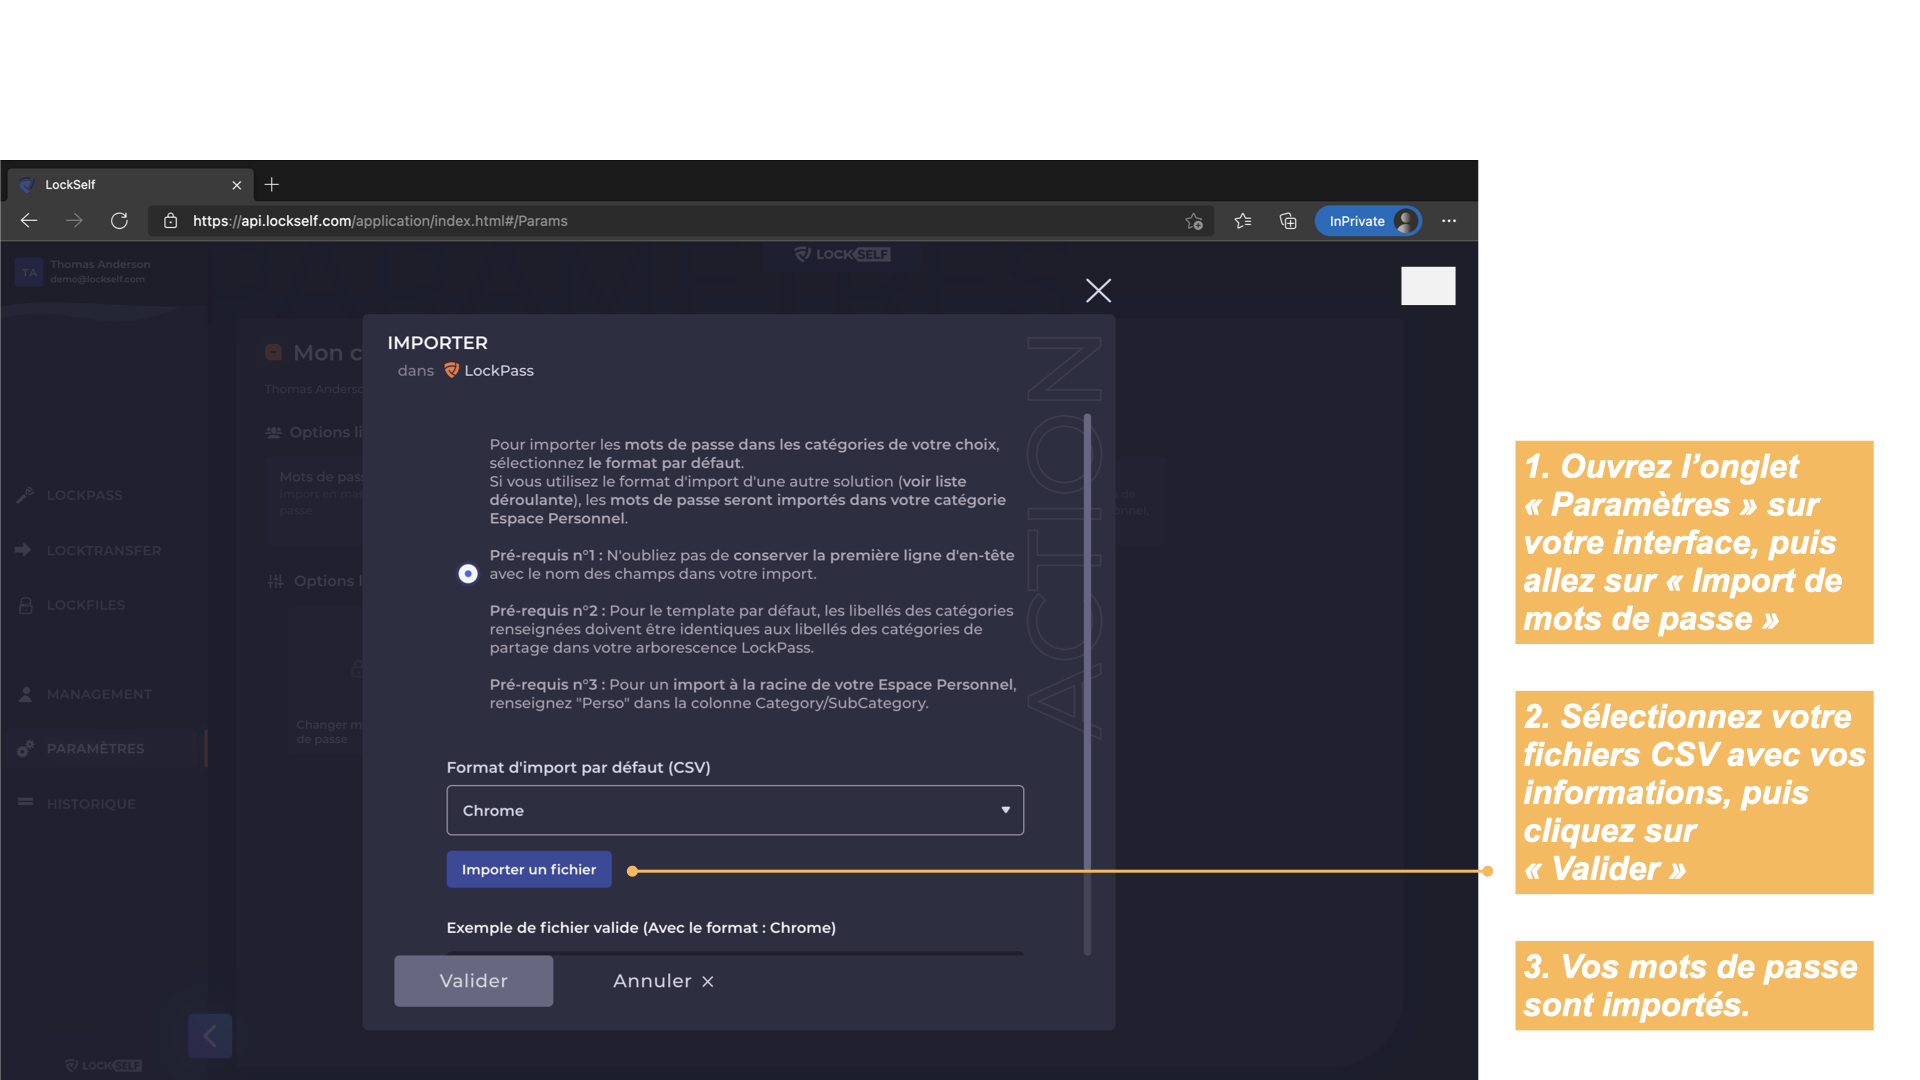Open LockFiles in the sidebar
1920x1080 pixels.
pos(85,605)
